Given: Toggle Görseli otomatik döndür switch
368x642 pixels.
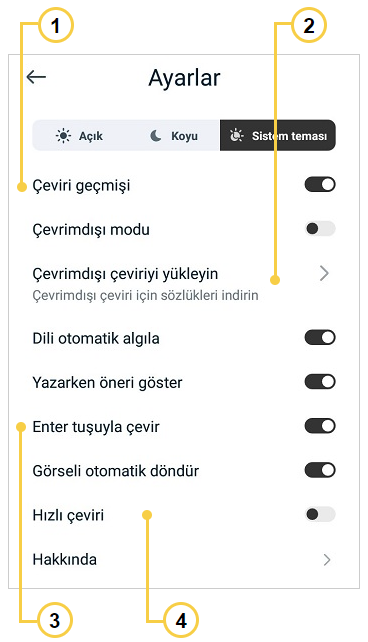Looking at the screenshot, I should click(320, 470).
